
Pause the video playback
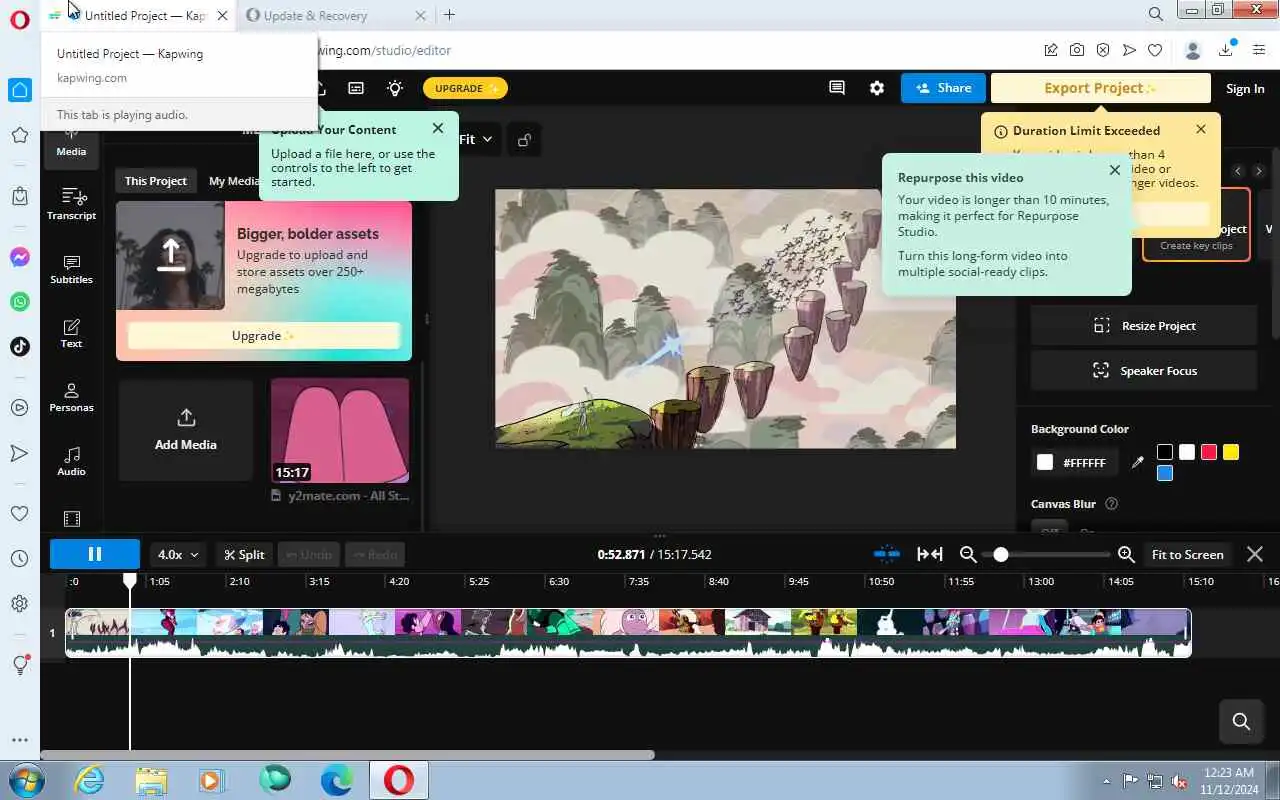tap(95, 554)
